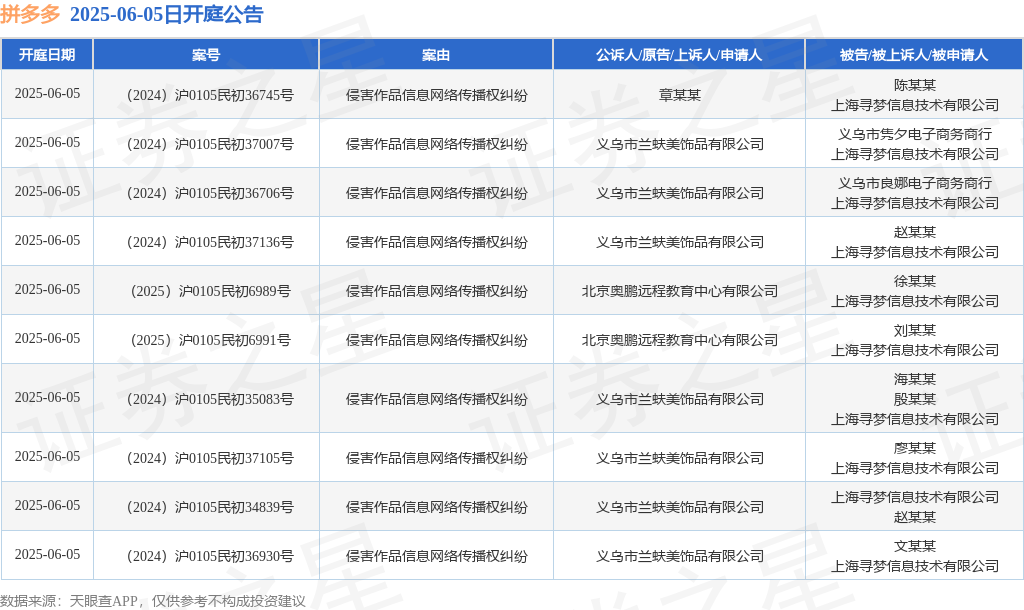Viewport: 1024px width, 610px height.
Task: Click plaintiff 义乌市兰蚨美饰品有限公司 in 35083号 row
Action: 679,398
